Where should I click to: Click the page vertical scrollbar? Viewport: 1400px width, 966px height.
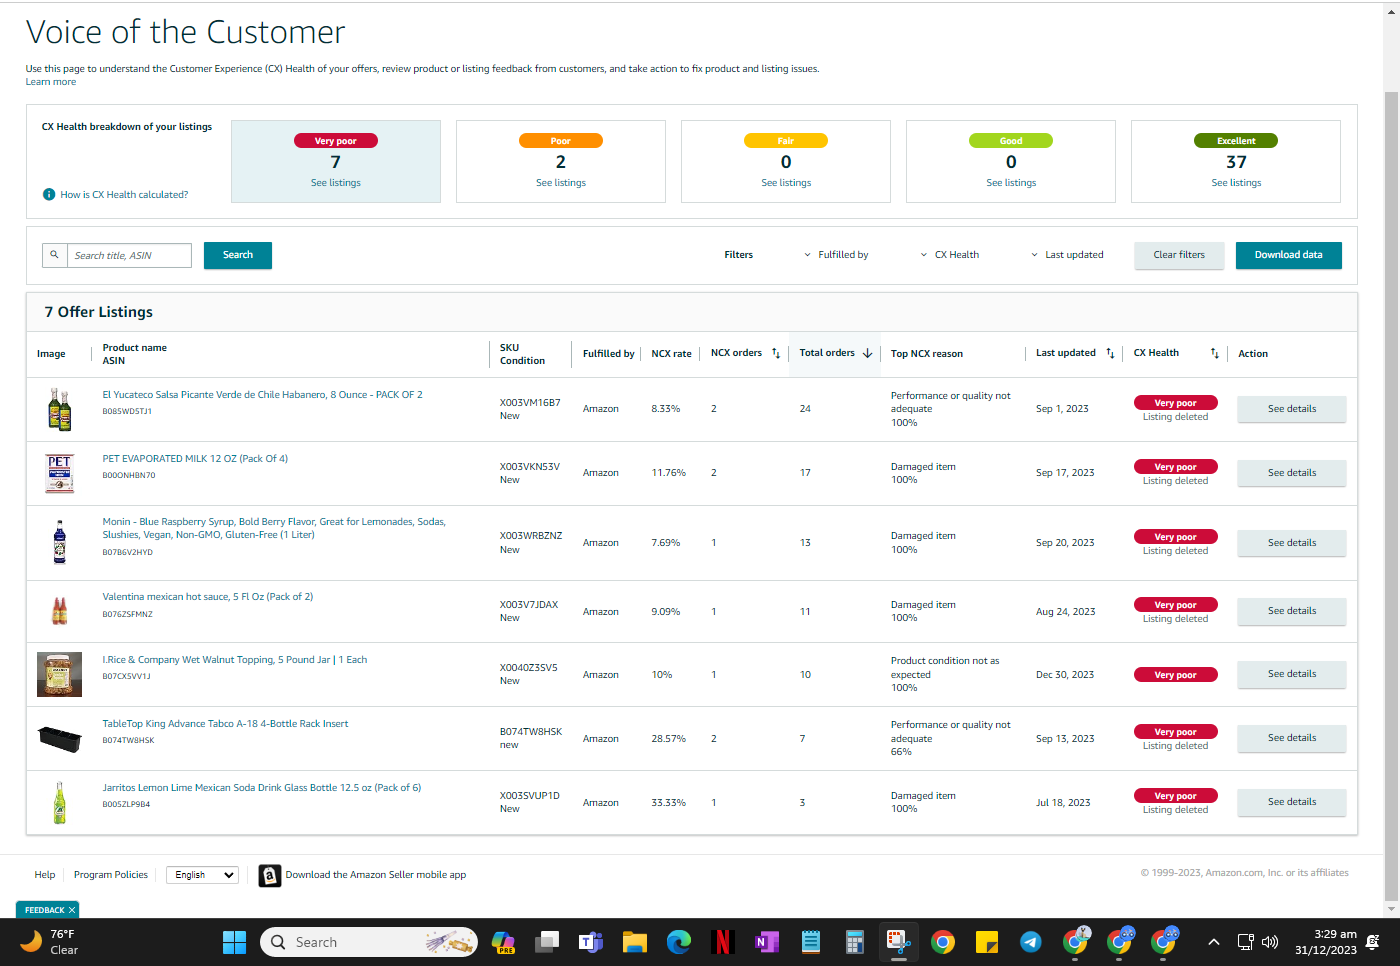pyautogui.click(x=1391, y=496)
